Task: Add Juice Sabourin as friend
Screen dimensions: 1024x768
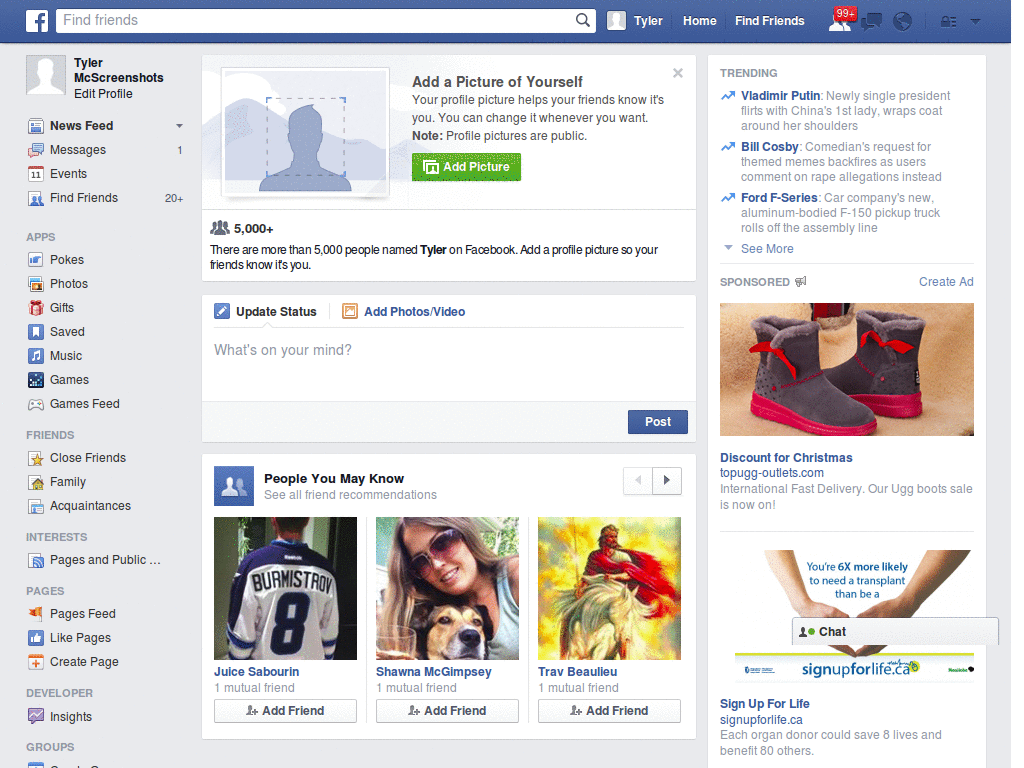Action: pyautogui.click(x=285, y=711)
